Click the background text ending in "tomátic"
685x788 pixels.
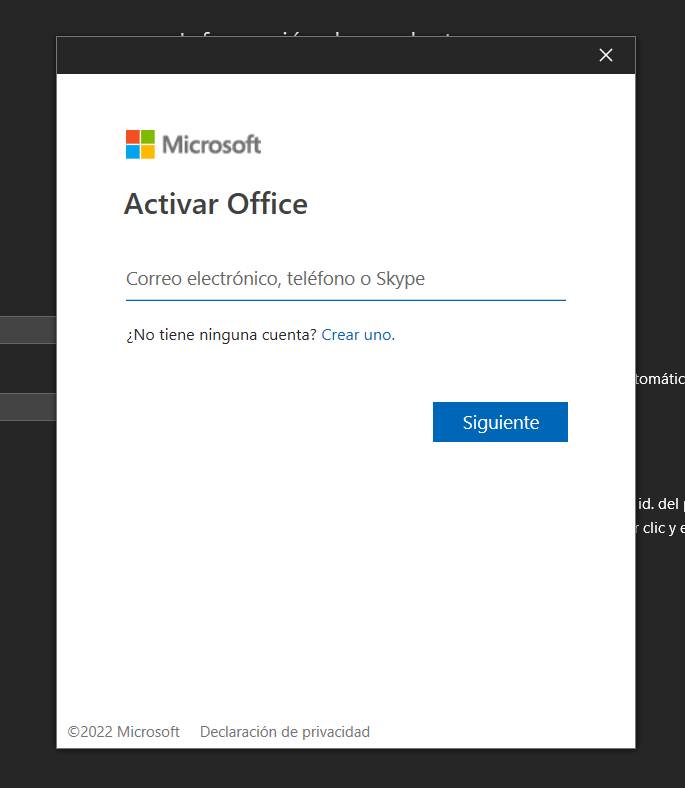[660, 379]
